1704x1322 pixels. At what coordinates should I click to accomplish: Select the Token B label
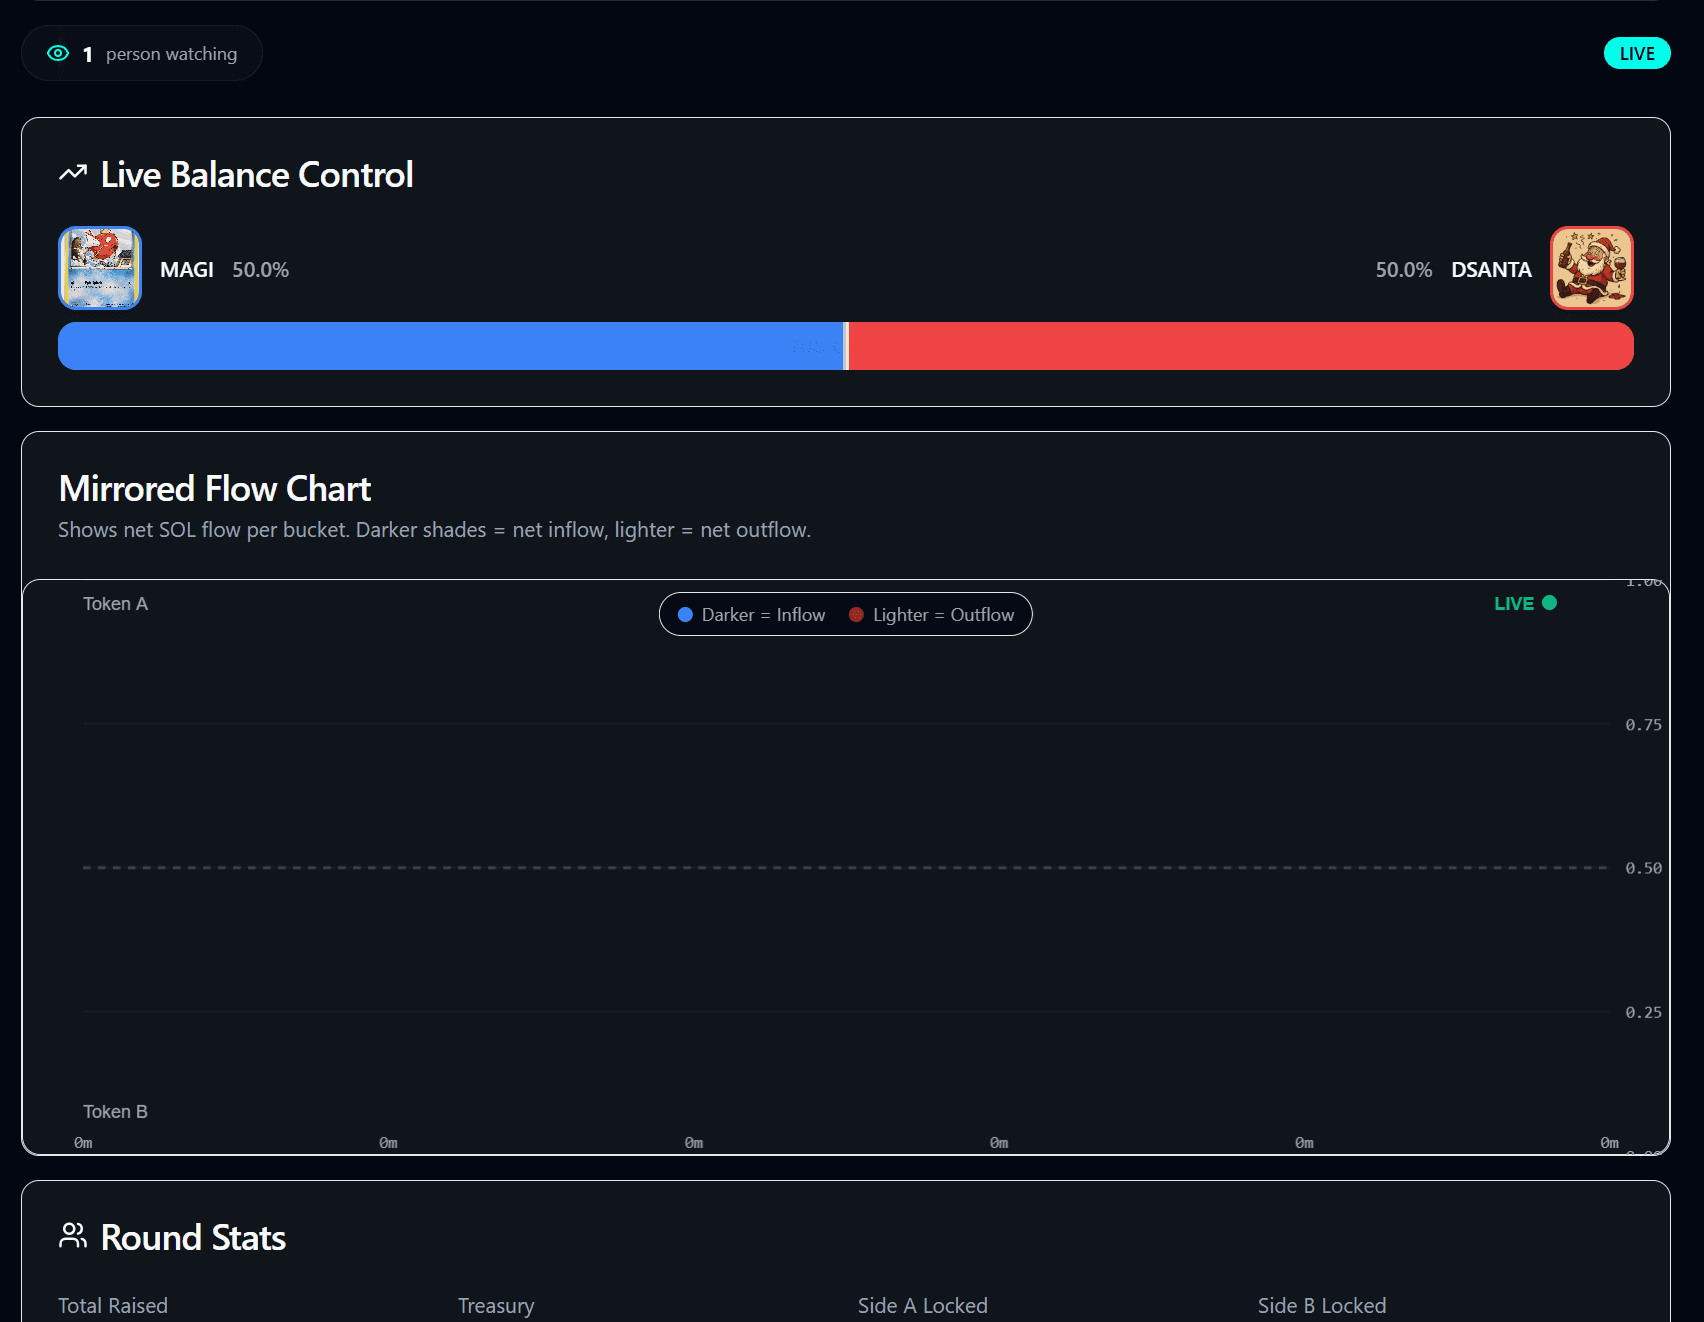point(114,1111)
